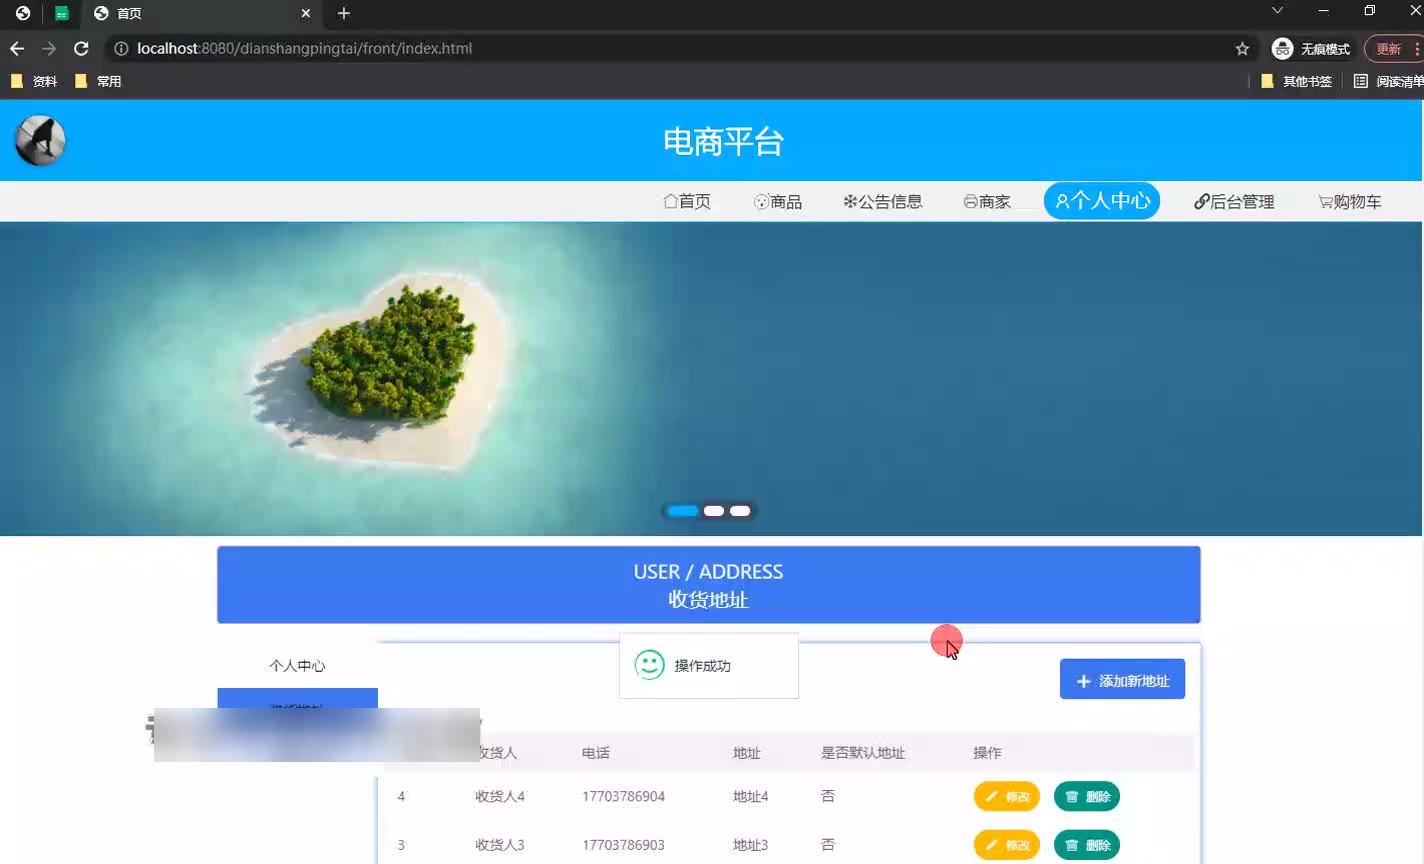Open the 商品 navigation item
Image resolution: width=1424 pixels, height=864 pixels.
point(778,201)
